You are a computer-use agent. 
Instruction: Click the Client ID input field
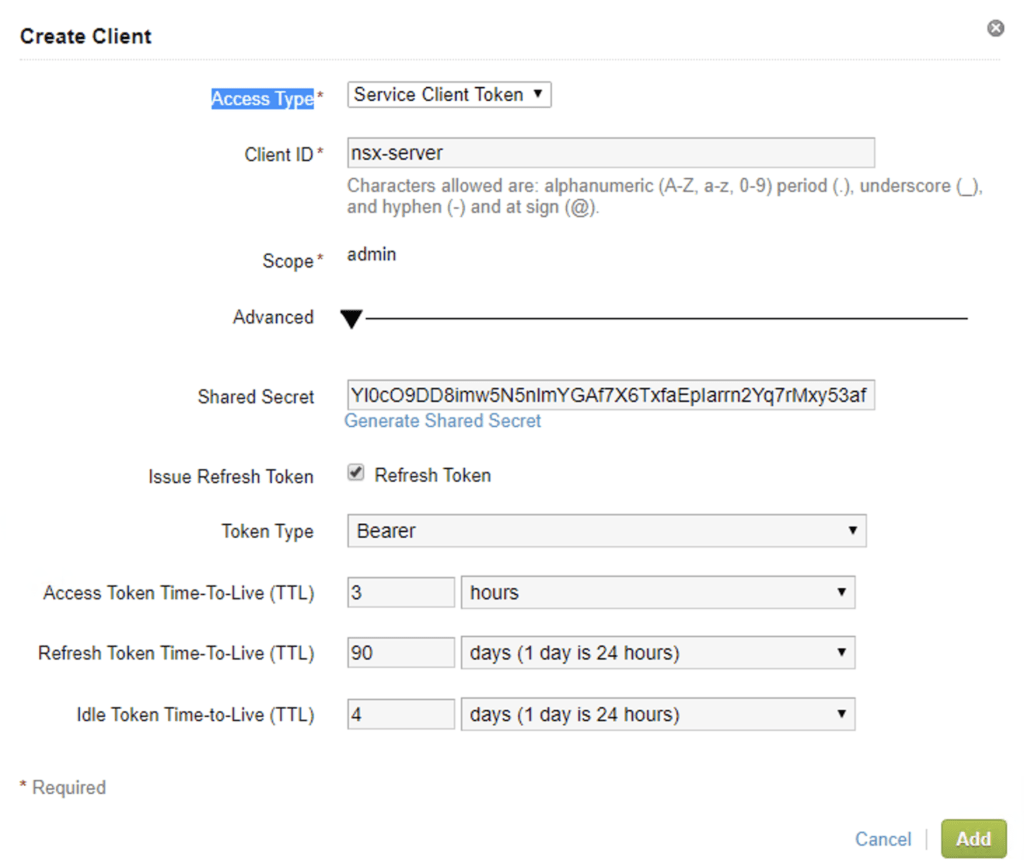click(610, 153)
